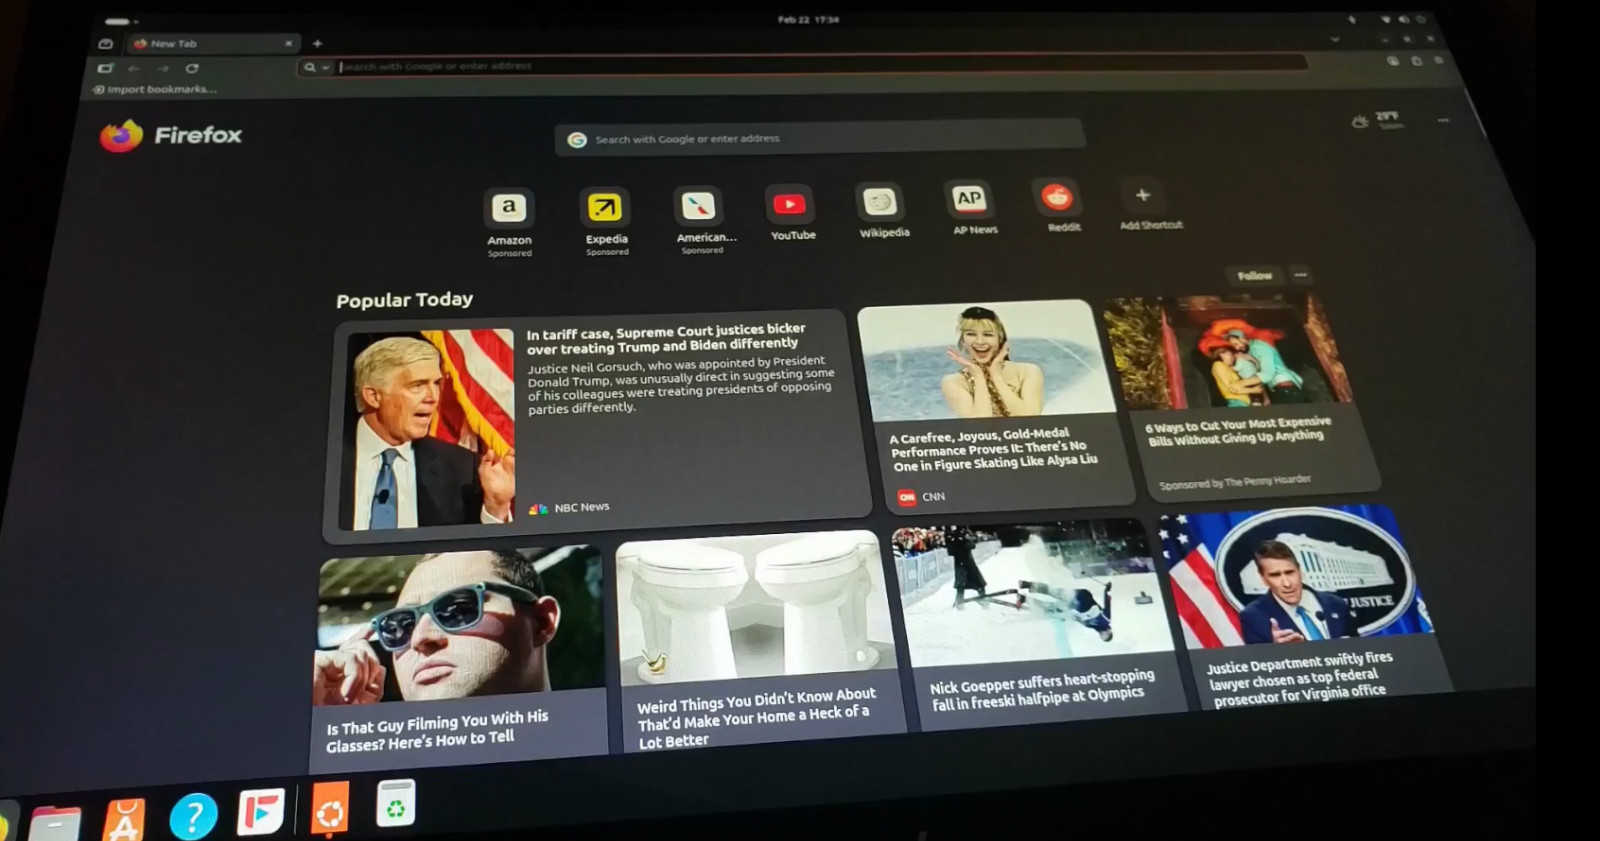
Task: Open the Reddit shortcut
Action: coord(1061,205)
